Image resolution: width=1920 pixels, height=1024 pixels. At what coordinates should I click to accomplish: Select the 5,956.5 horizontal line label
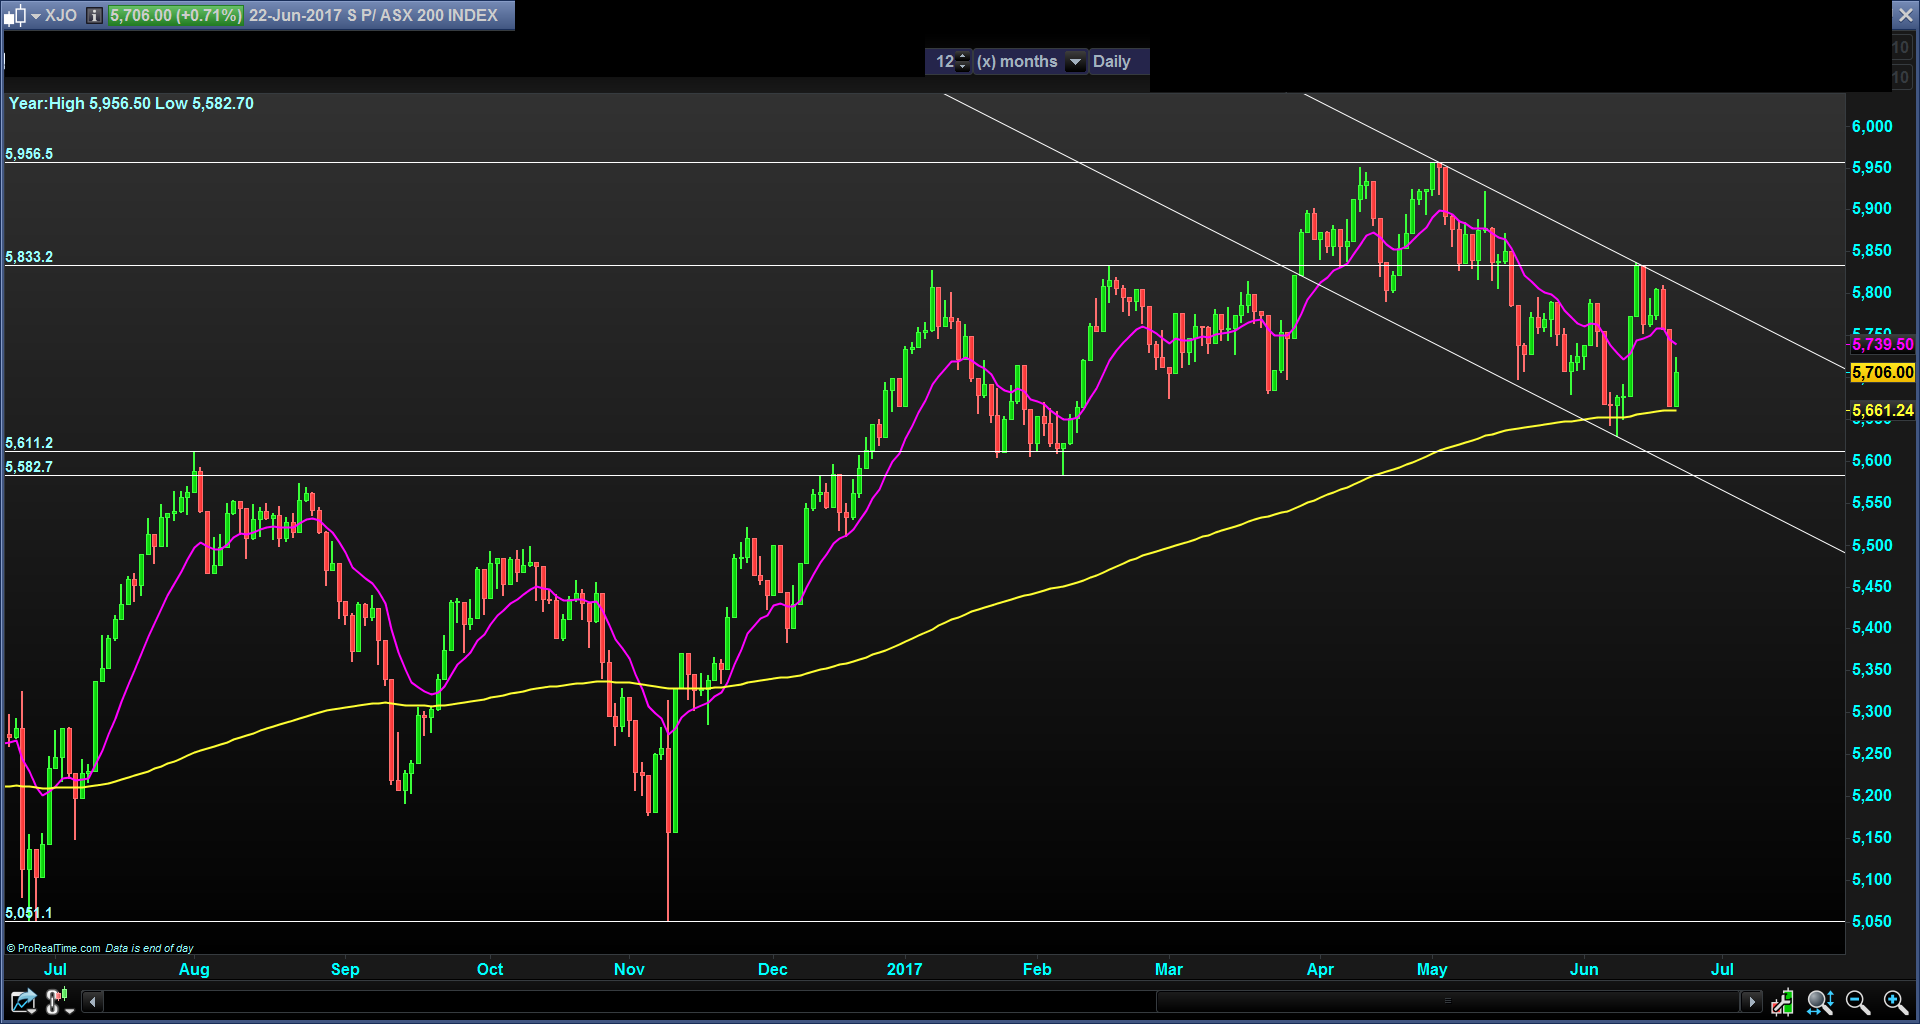pyautogui.click(x=29, y=154)
